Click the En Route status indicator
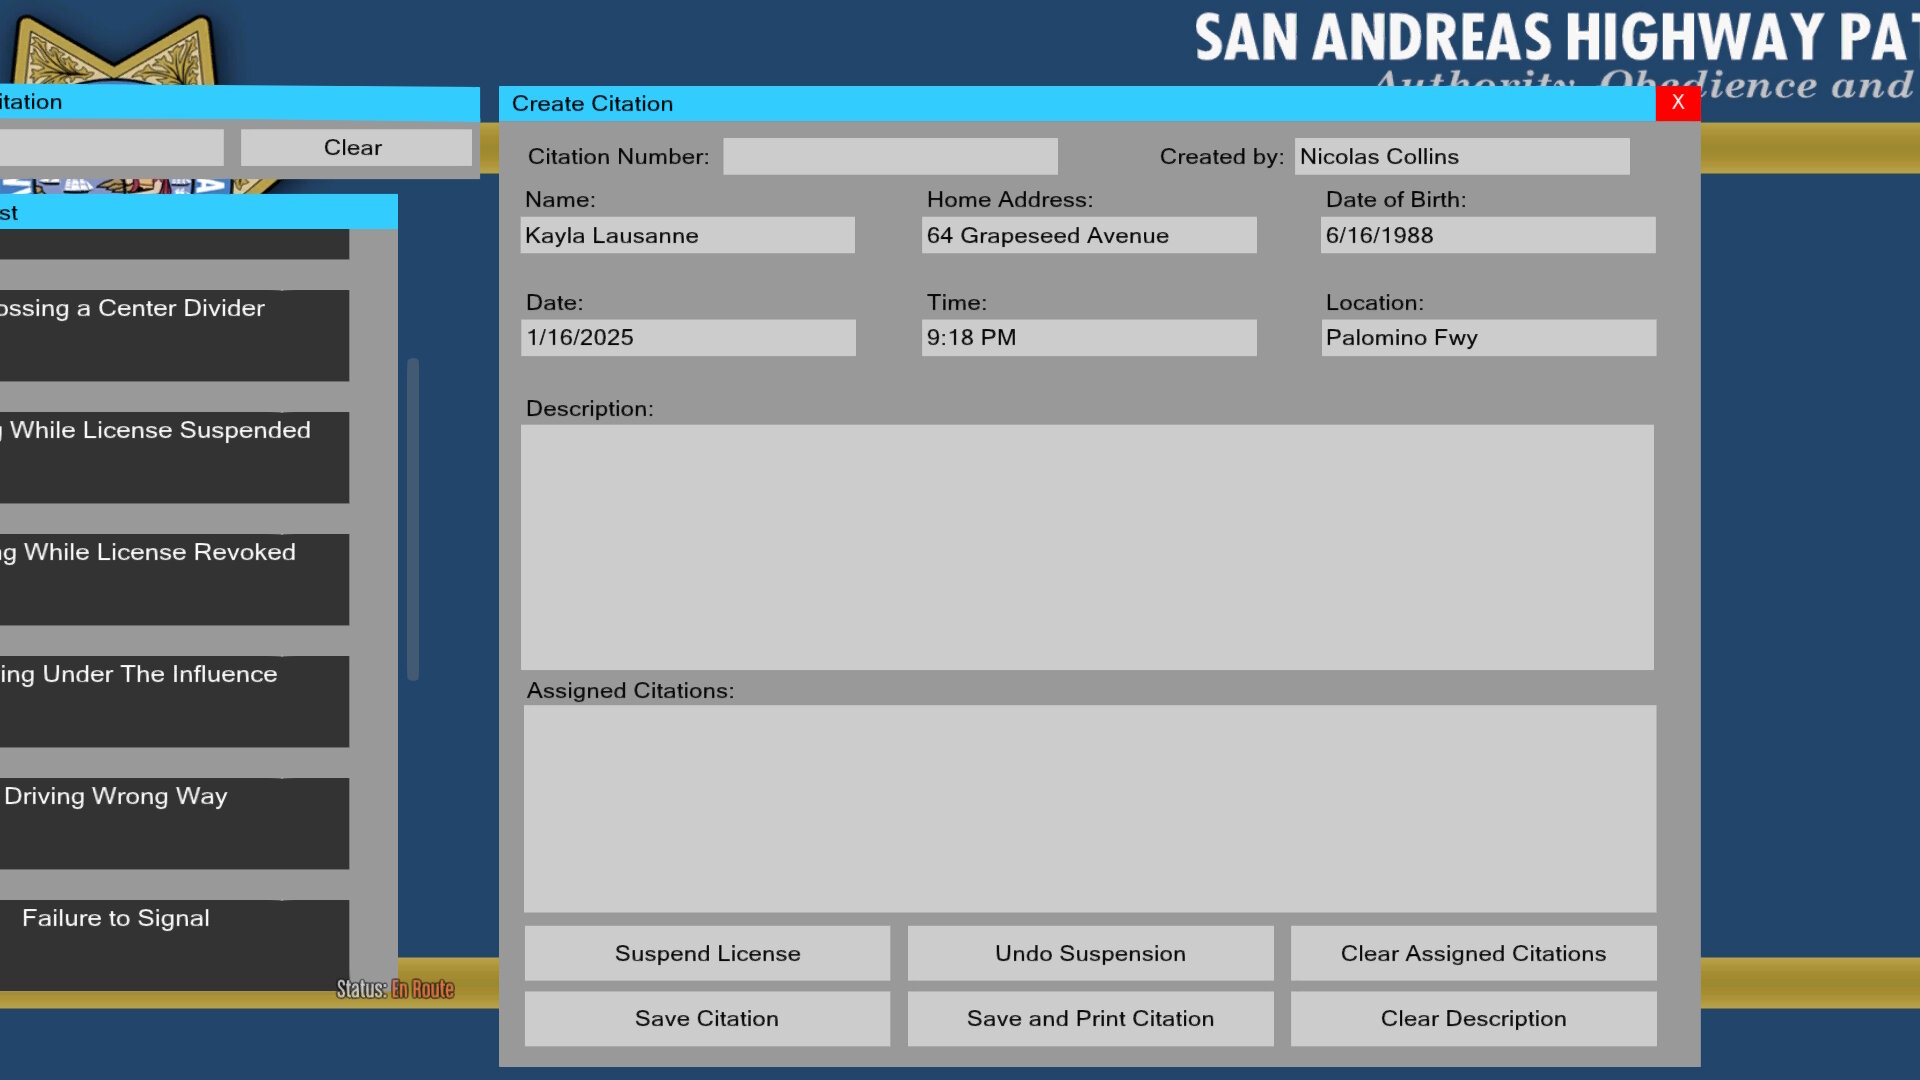The width and height of the screenshot is (1920, 1080). [x=422, y=990]
